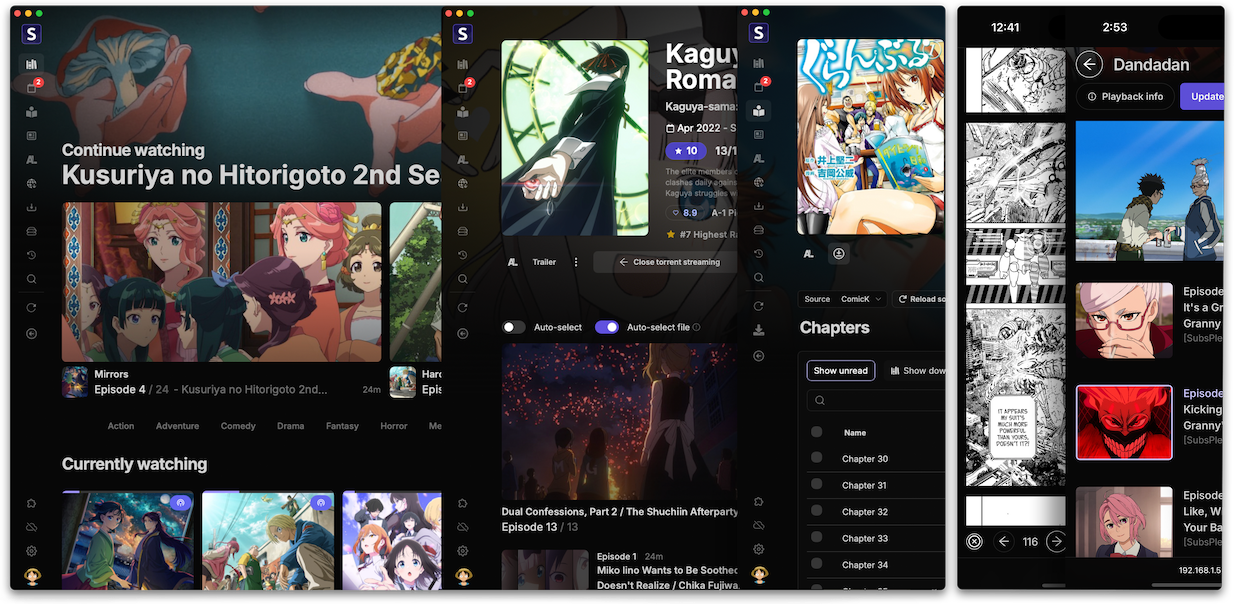Disable the Auto-select file toggle
This screenshot has height=604, width=1234.
(x=606, y=327)
